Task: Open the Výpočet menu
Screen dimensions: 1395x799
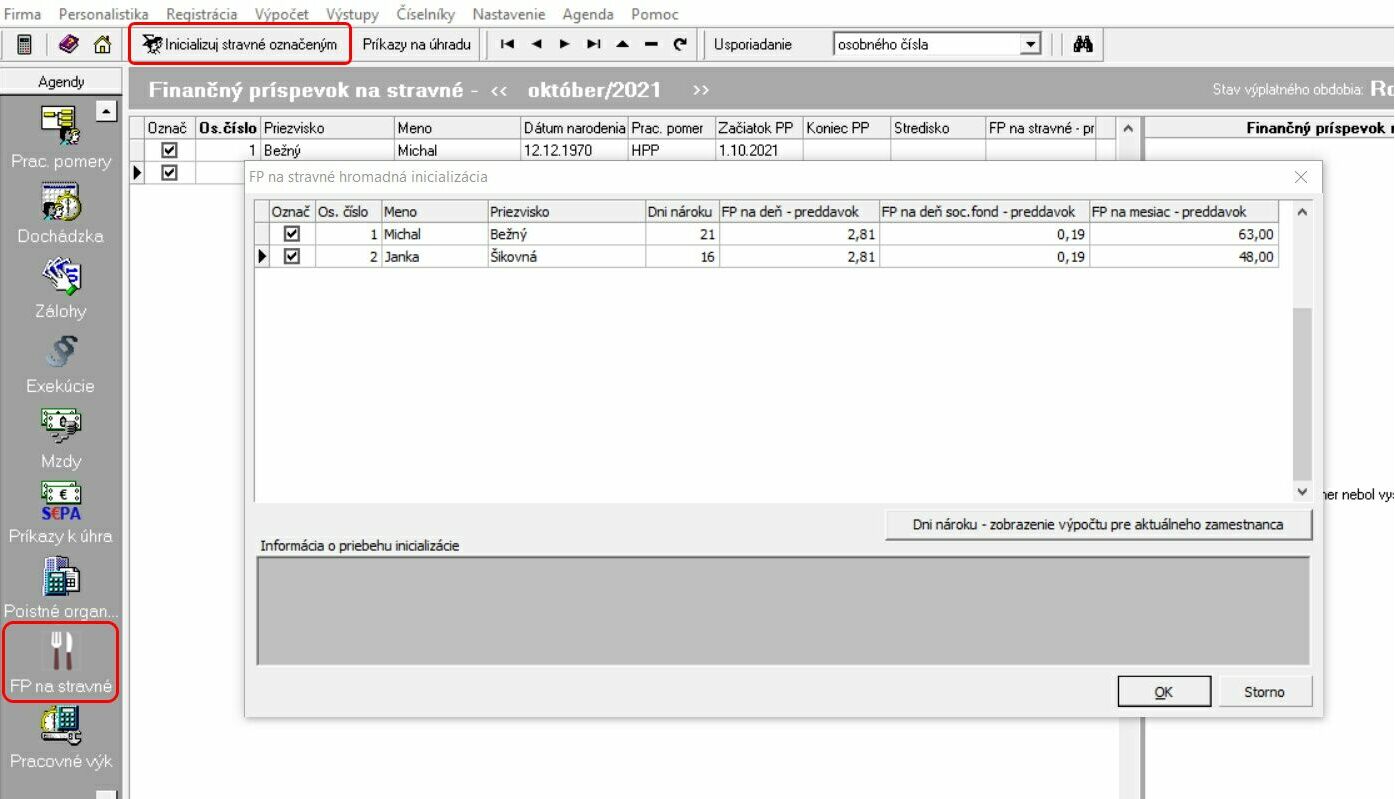Action: [282, 14]
